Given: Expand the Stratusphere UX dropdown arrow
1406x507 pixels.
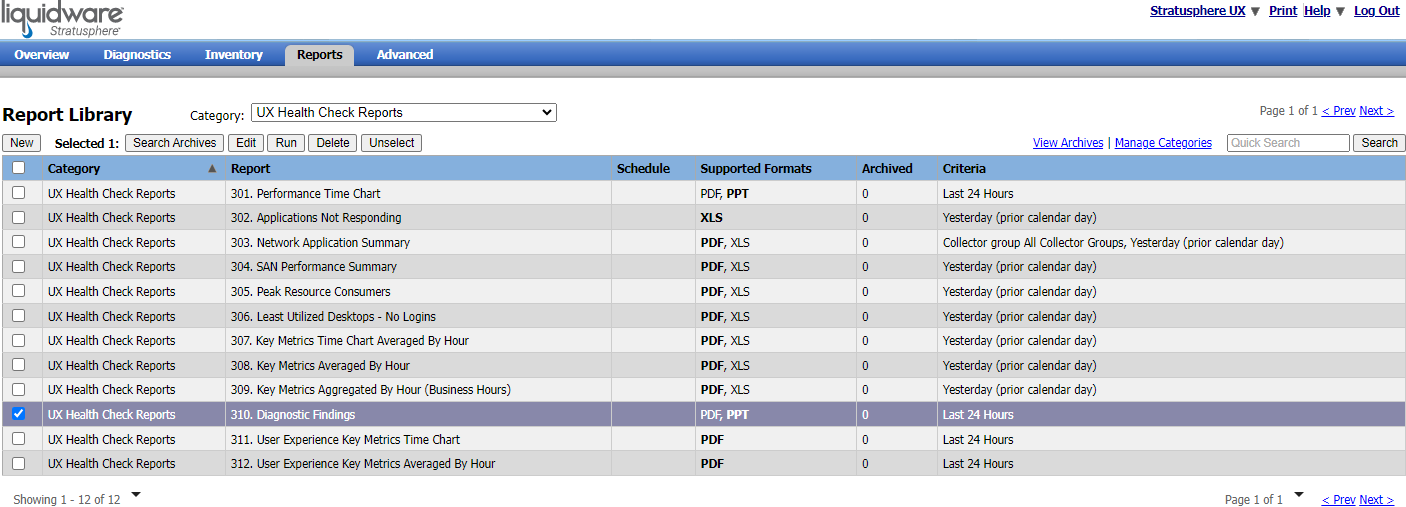Looking at the screenshot, I should pos(1255,11).
